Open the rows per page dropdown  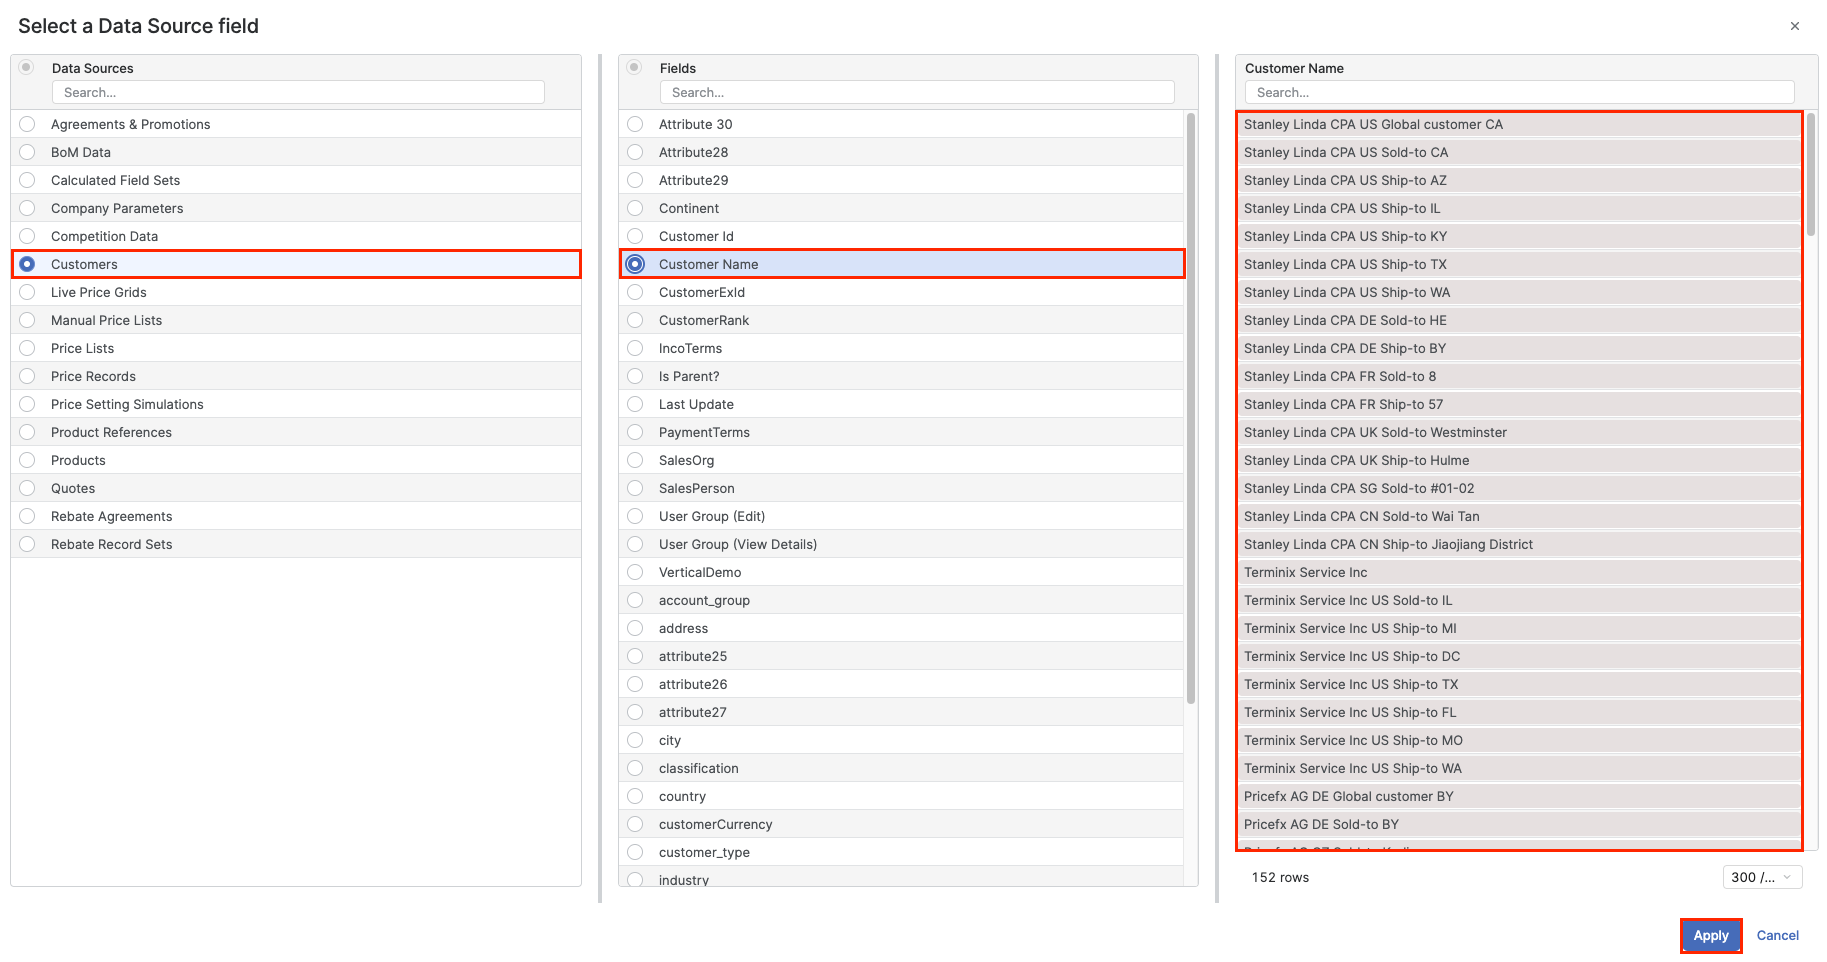(x=1762, y=877)
